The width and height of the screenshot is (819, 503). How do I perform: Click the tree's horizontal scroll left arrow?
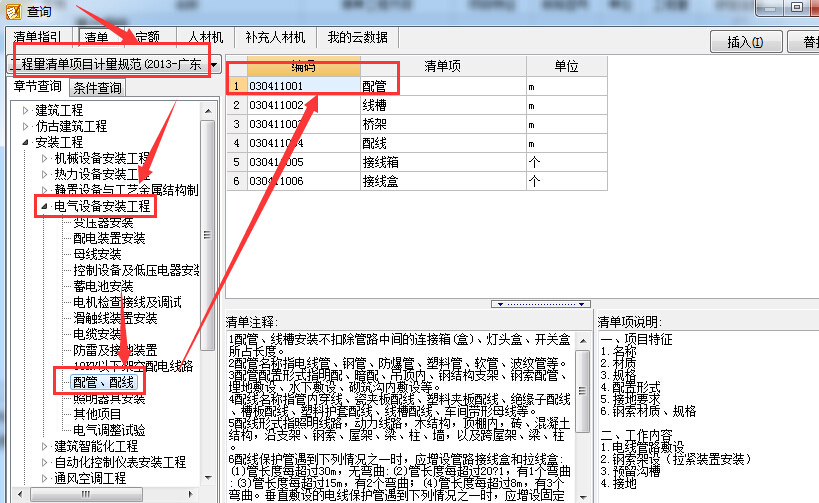20,494
